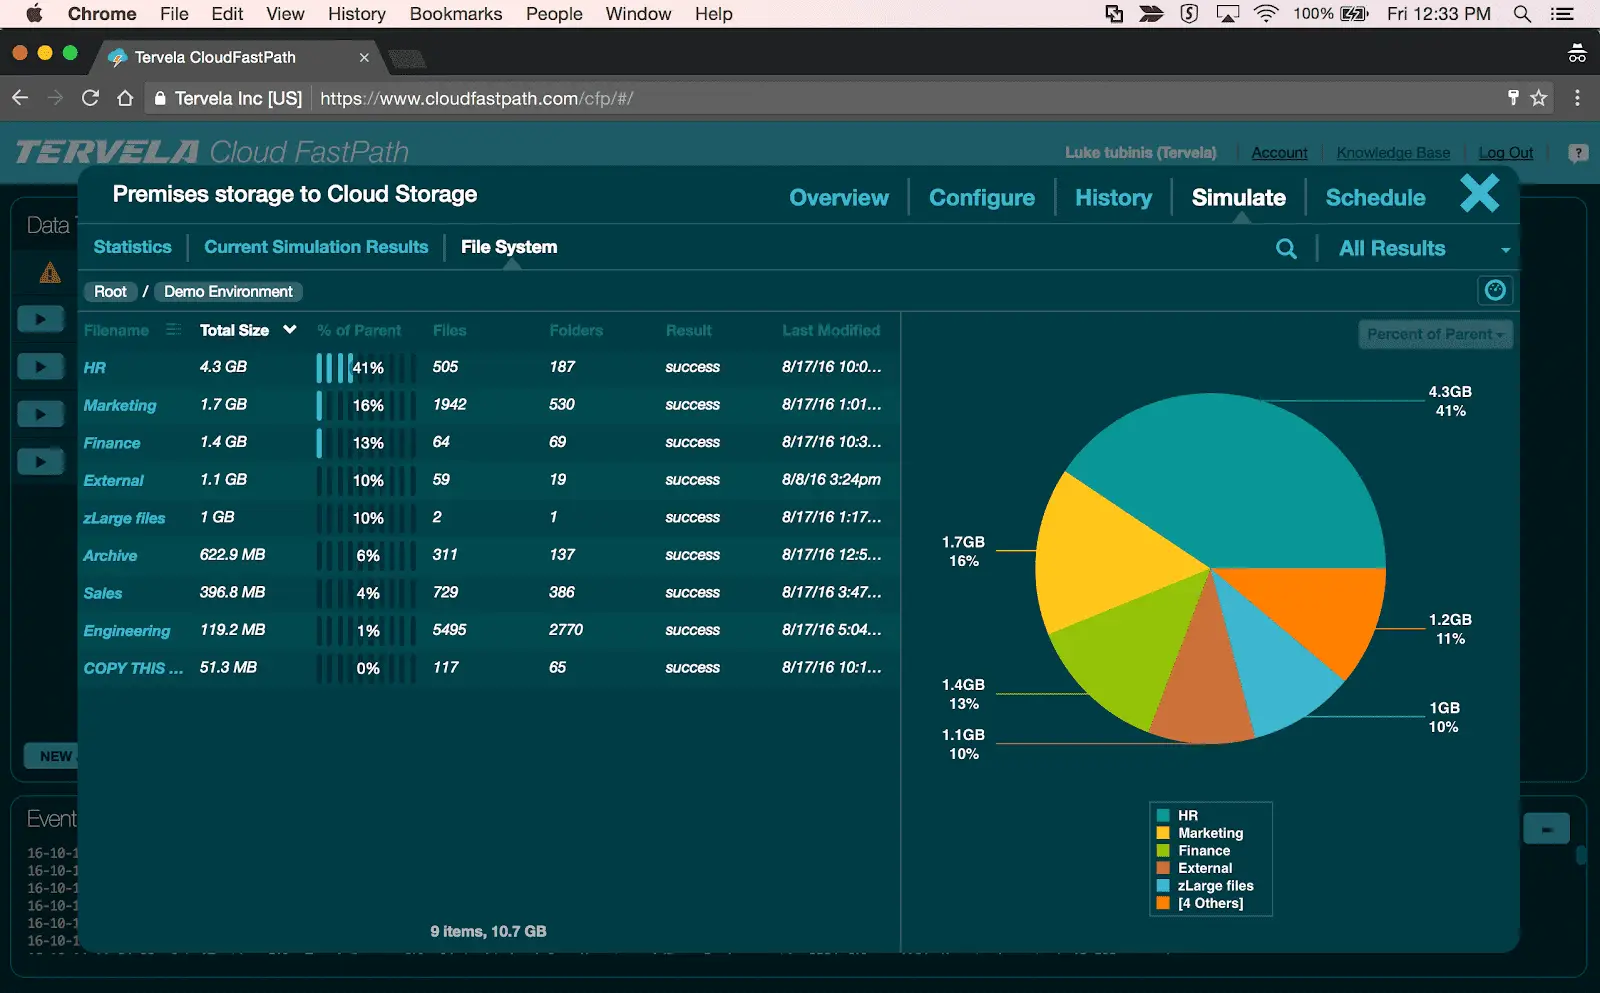Click the Root breadcrumb
Screen dimensions: 1600x993
tap(110, 291)
